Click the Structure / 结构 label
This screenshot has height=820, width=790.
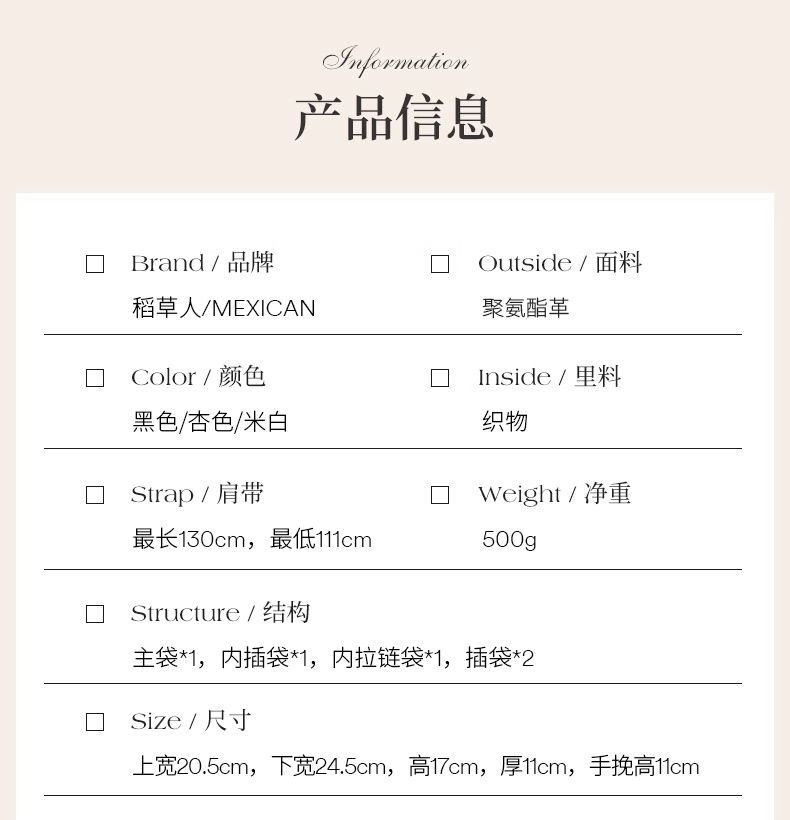tap(220, 613)
